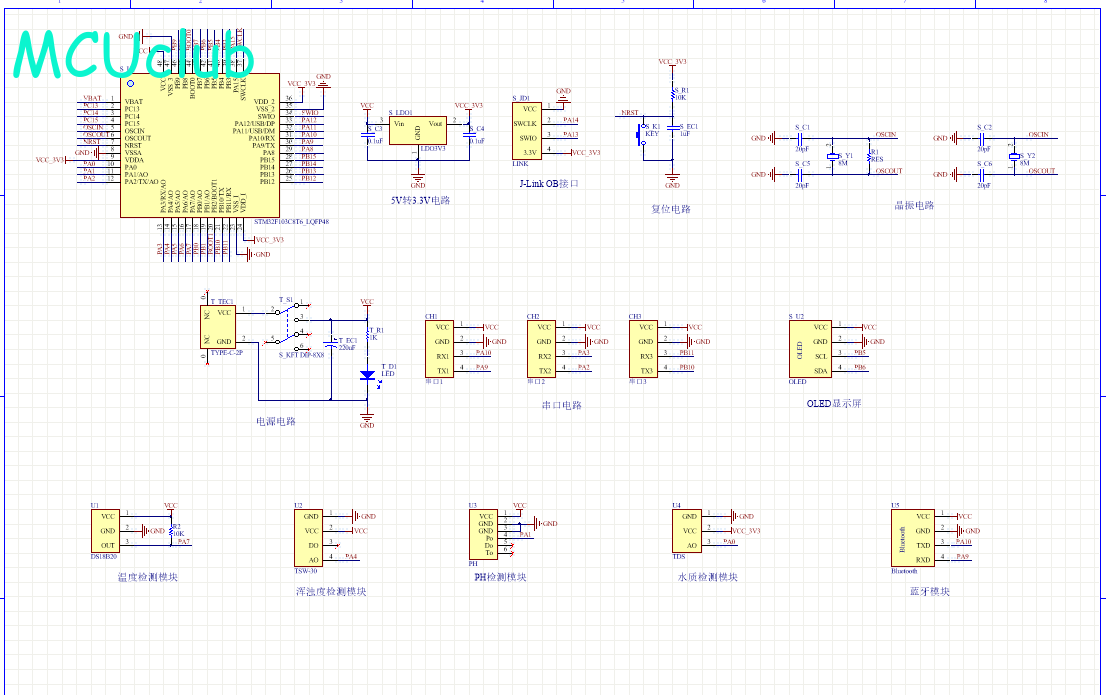
Task: Click the CH3 serial port header
Action: pyautogui.click(x=643, y=348)
